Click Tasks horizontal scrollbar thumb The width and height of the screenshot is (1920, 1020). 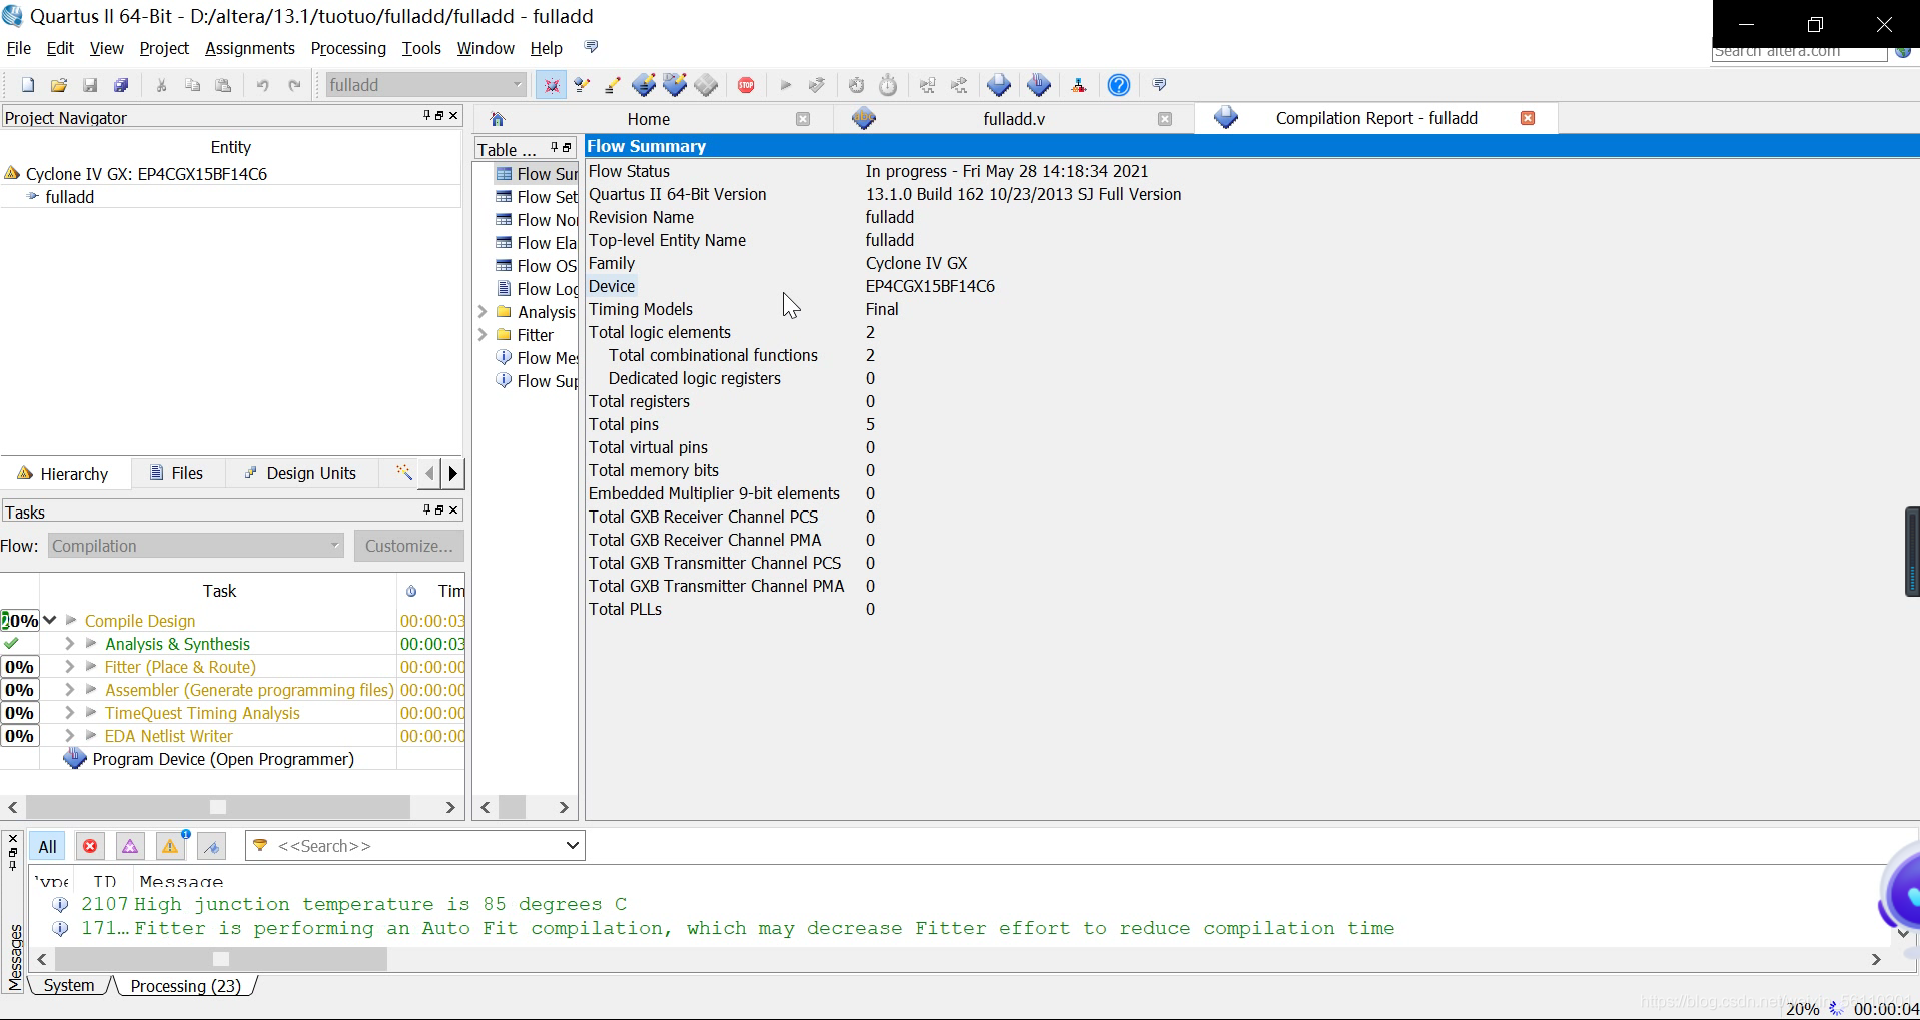[217, 807]
